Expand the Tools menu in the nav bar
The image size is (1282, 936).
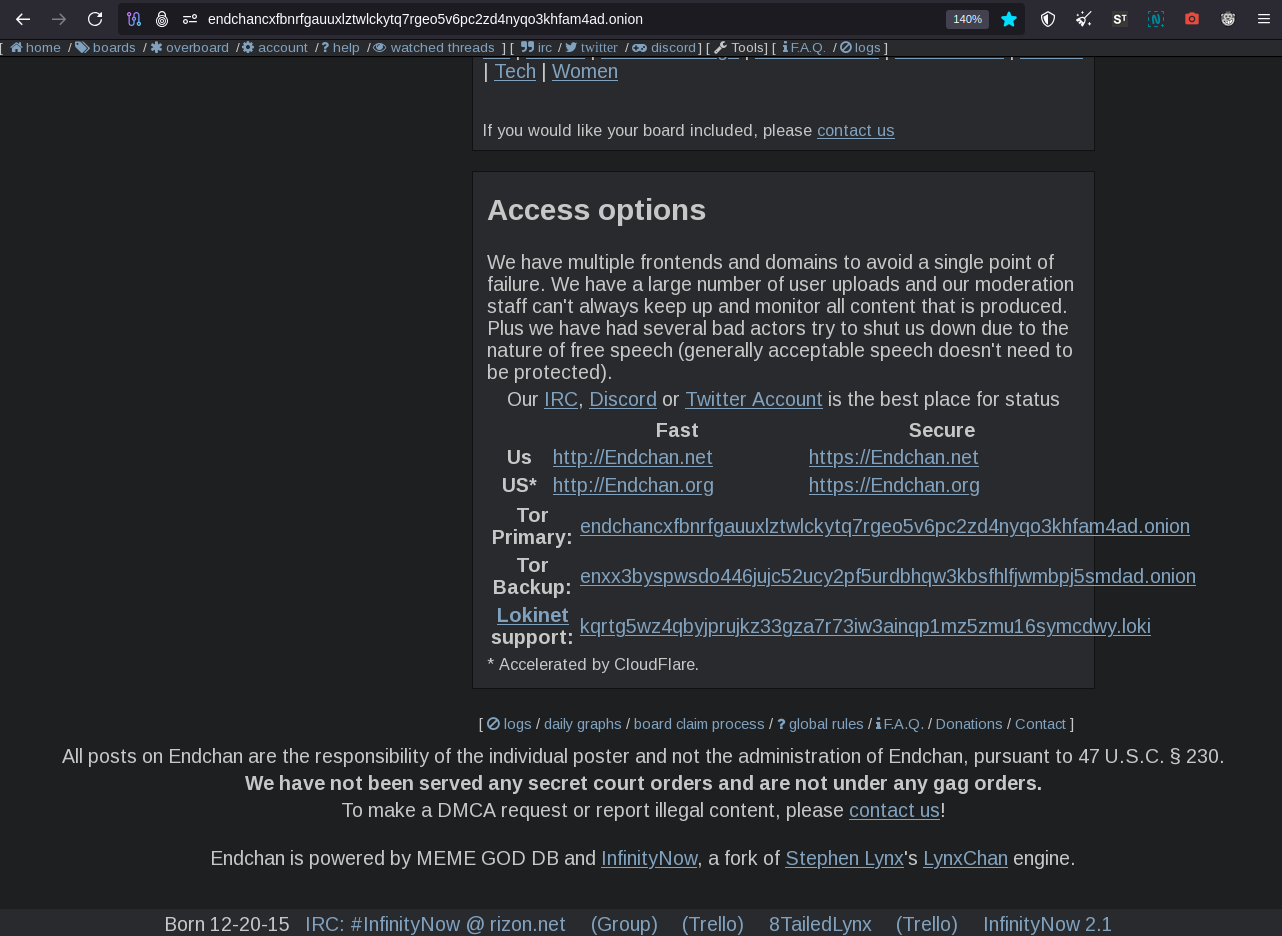(740, 48)
